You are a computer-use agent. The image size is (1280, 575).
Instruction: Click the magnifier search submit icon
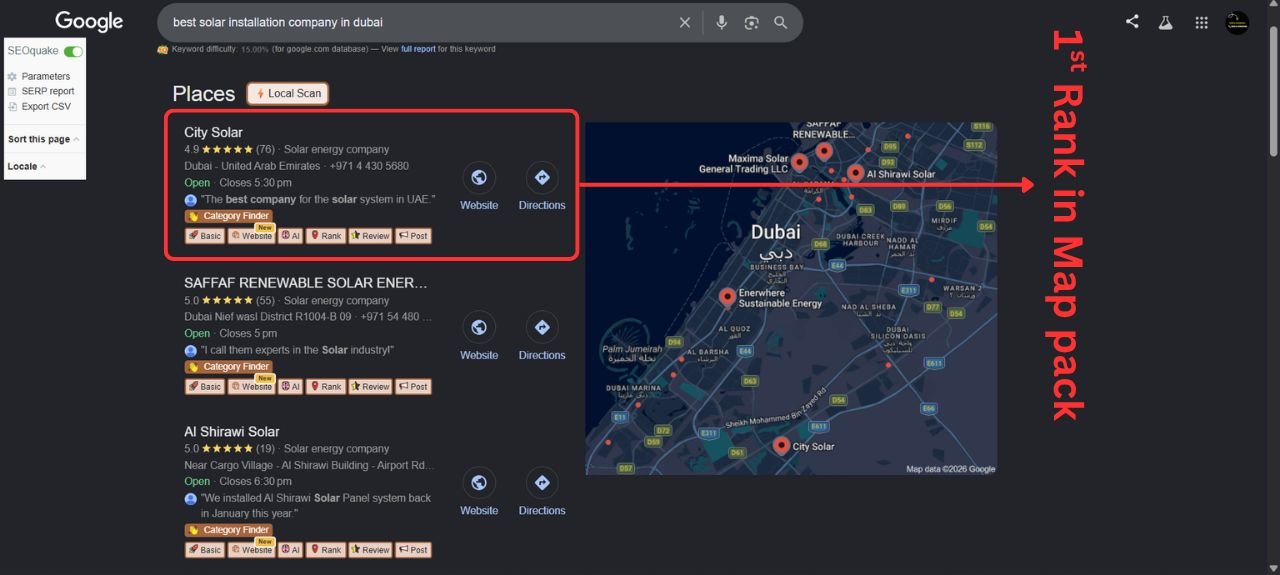(x=781, y=22)
